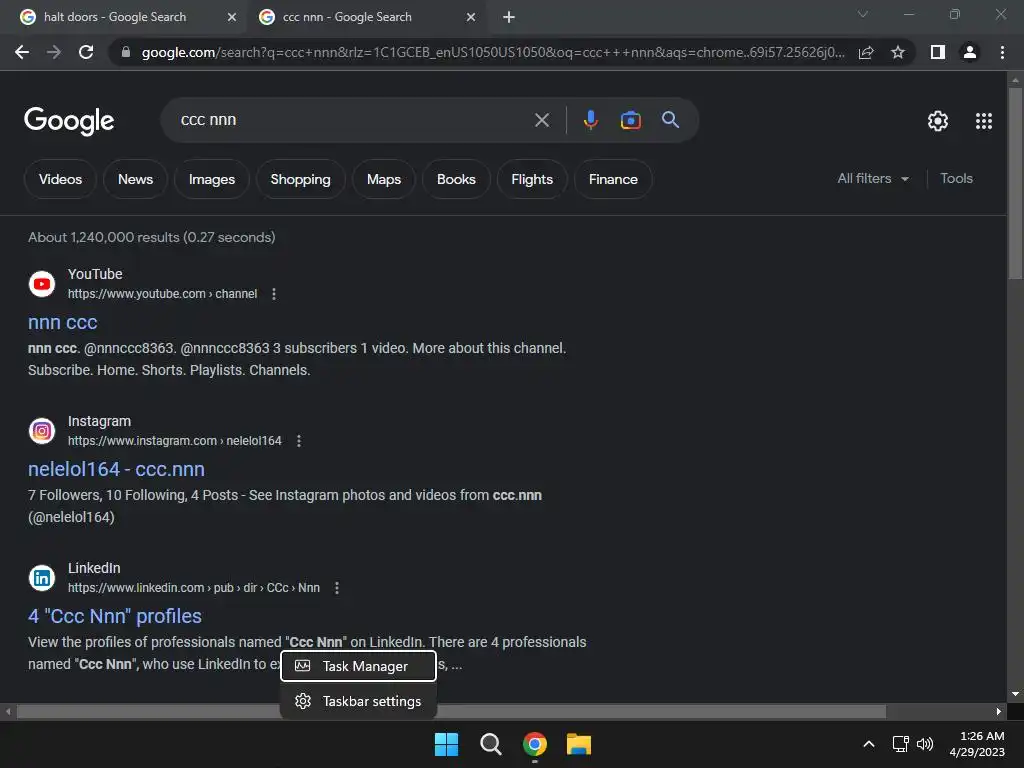This screenshot has height=768, width=1024.
Task: Open Google quick settings gear
Action: (x=938, y=121)
